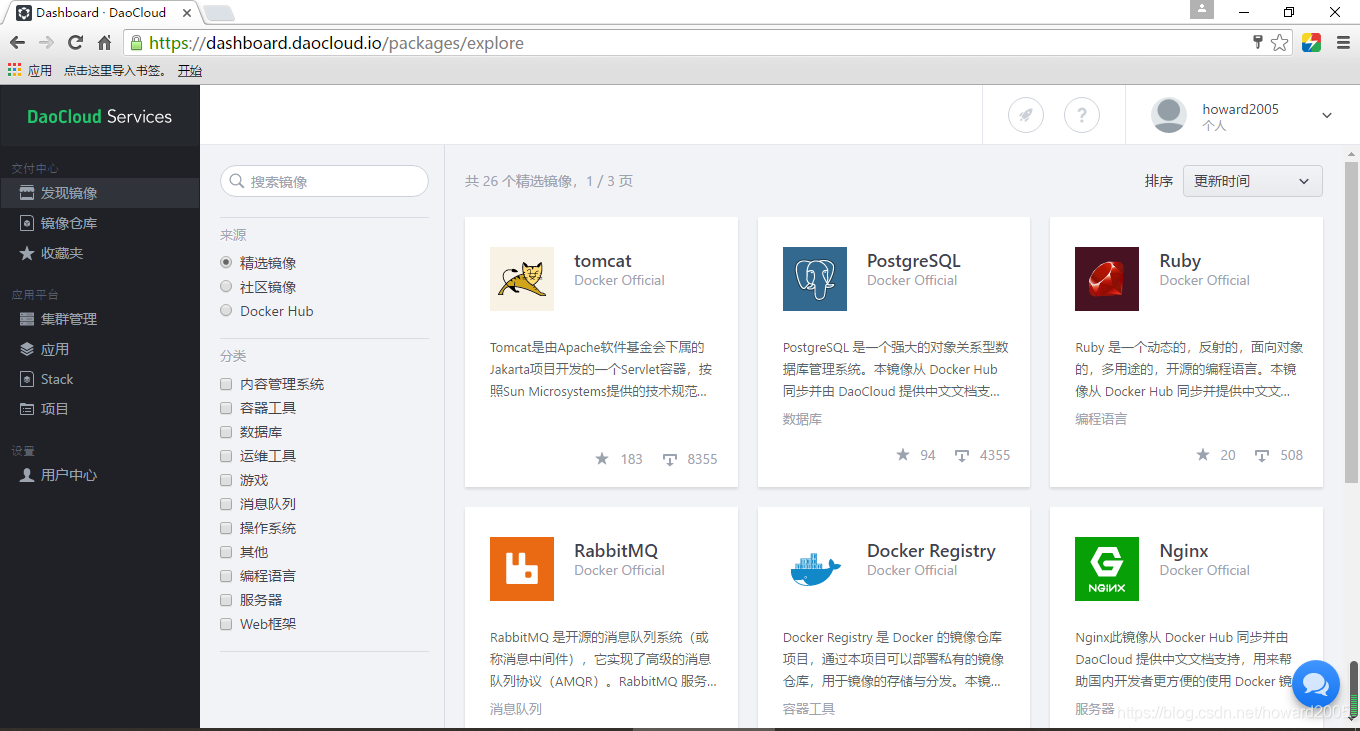
Task: Check the 服务器 category checkbox
Action: (x=226, y=600)
